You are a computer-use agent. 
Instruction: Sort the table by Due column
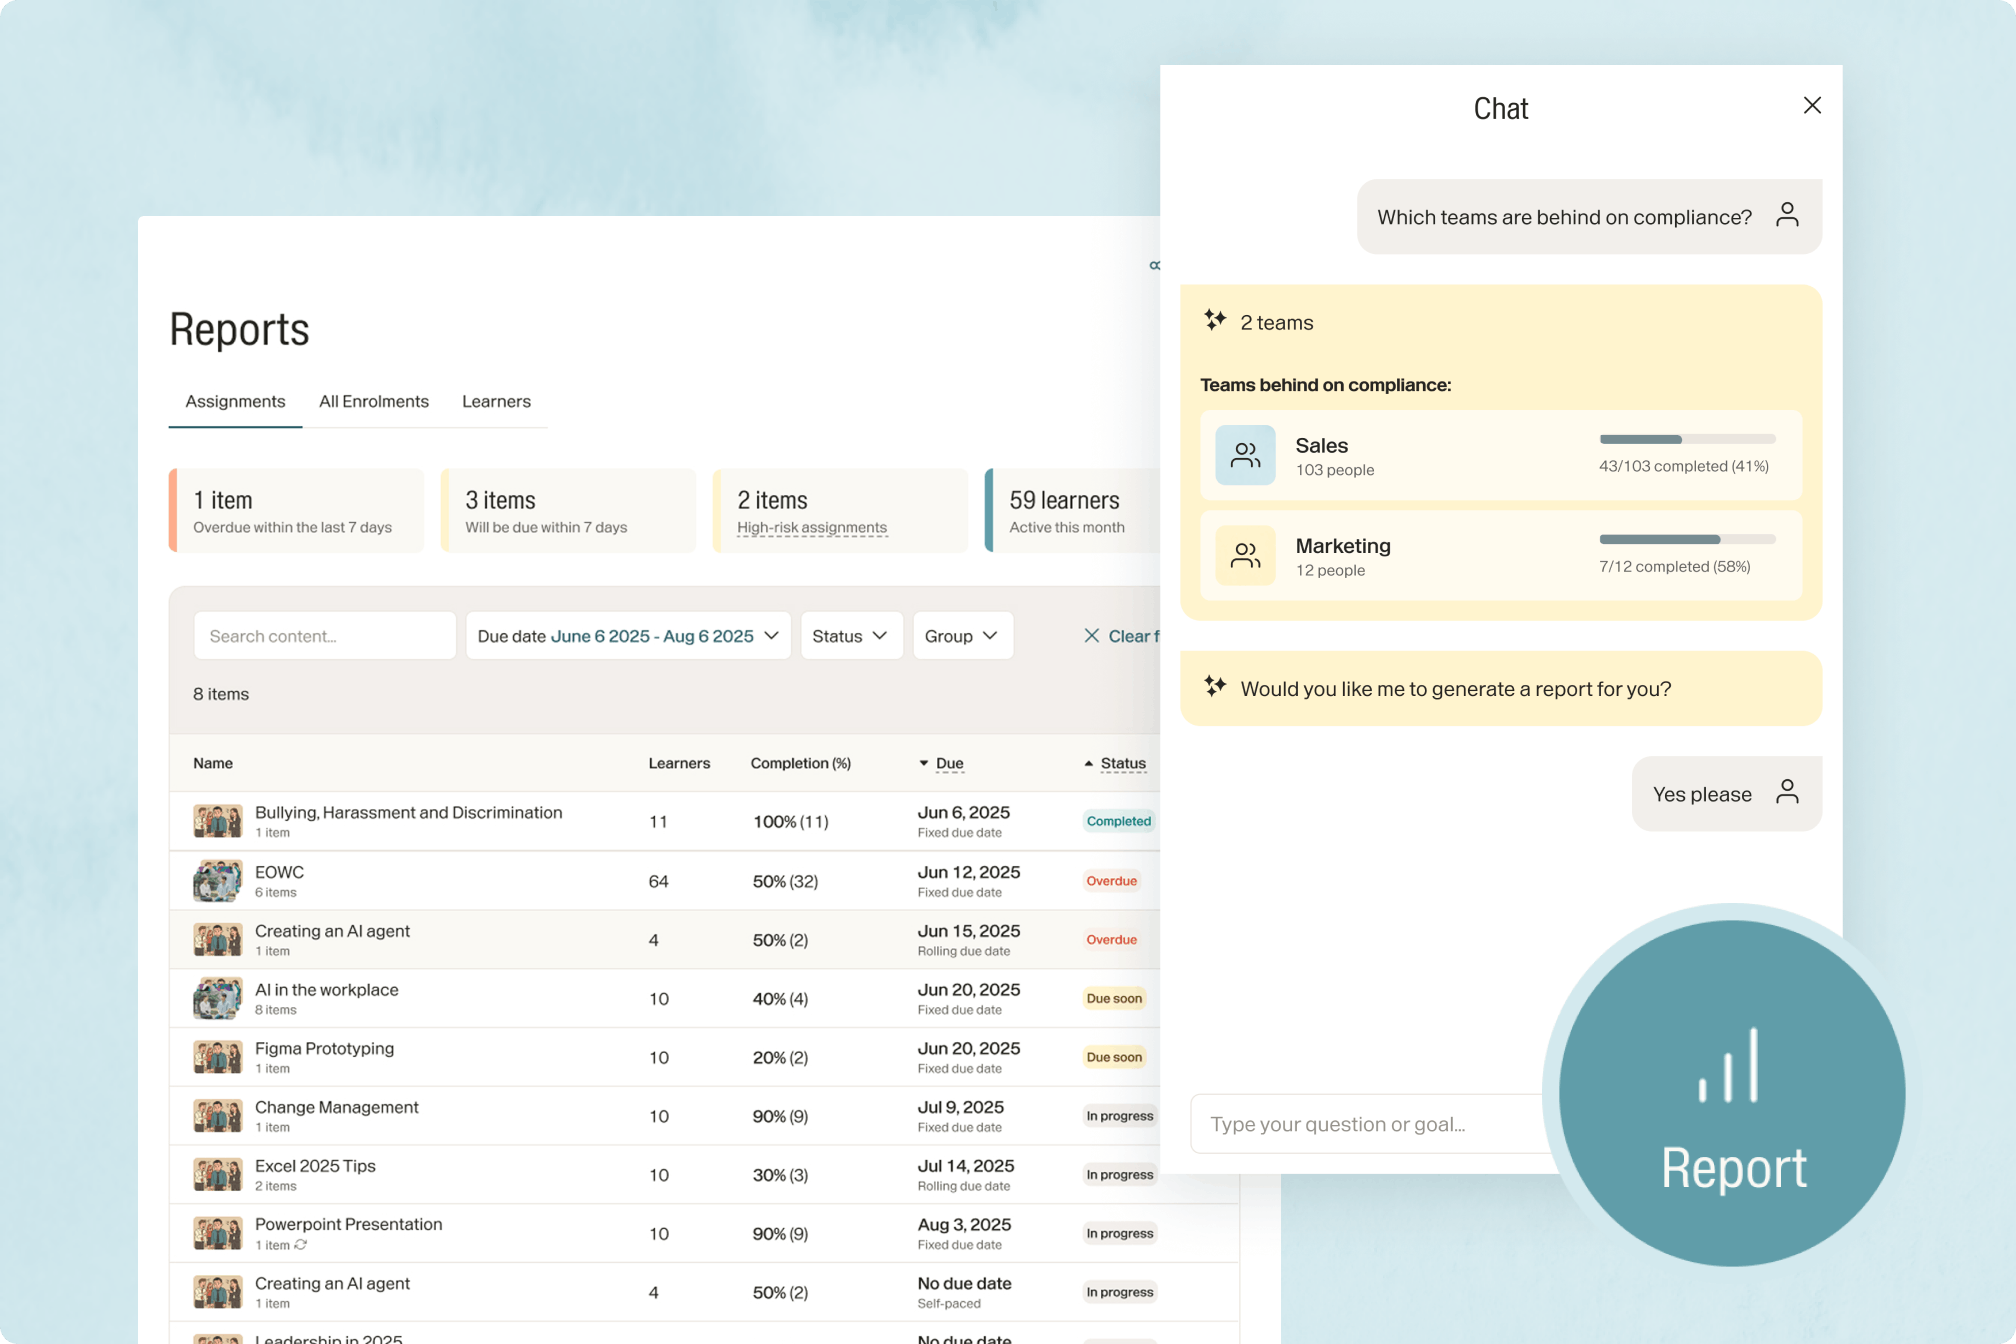point(948,763)
